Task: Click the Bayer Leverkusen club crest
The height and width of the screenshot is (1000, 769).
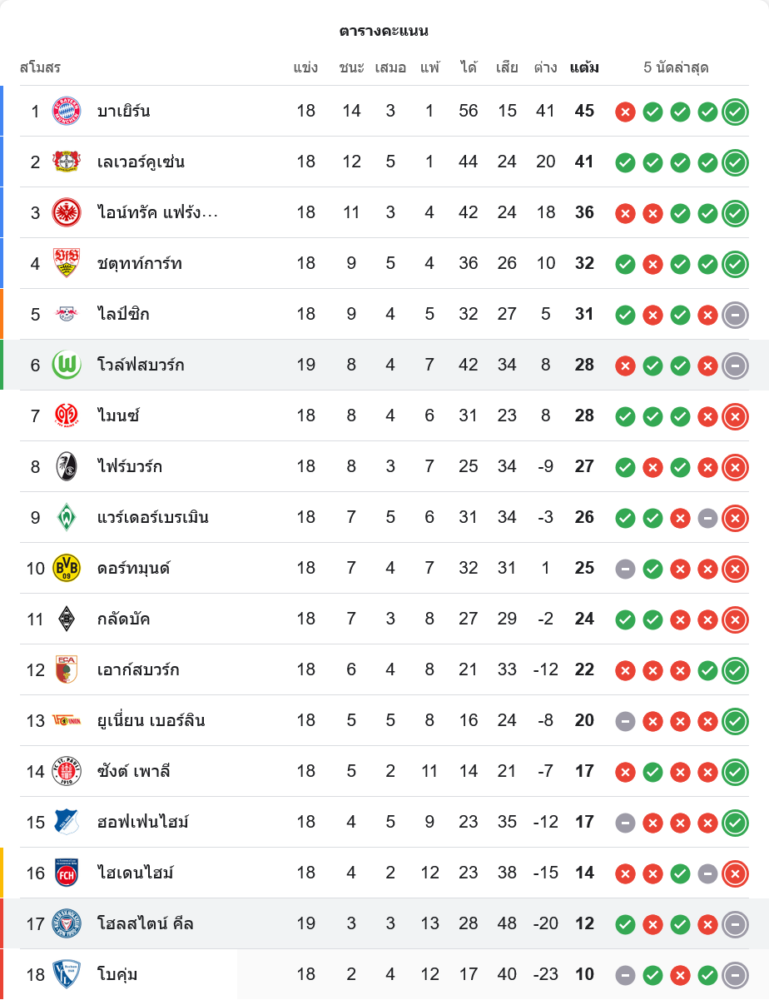Action: pyautogui.click(x=67, y=162)
